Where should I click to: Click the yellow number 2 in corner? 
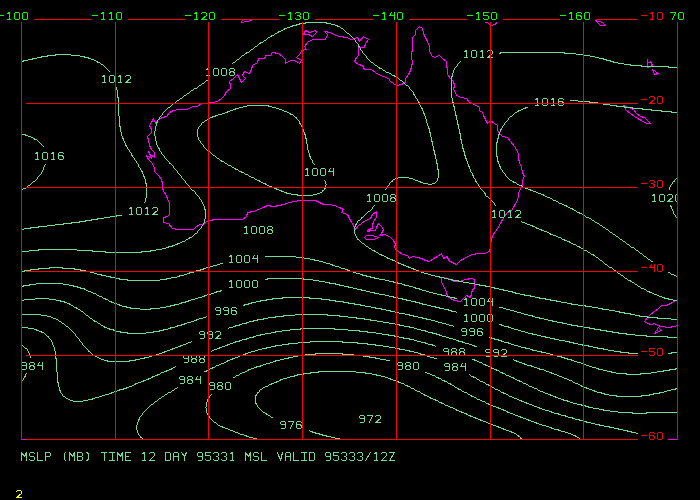[x=19, y=493]
